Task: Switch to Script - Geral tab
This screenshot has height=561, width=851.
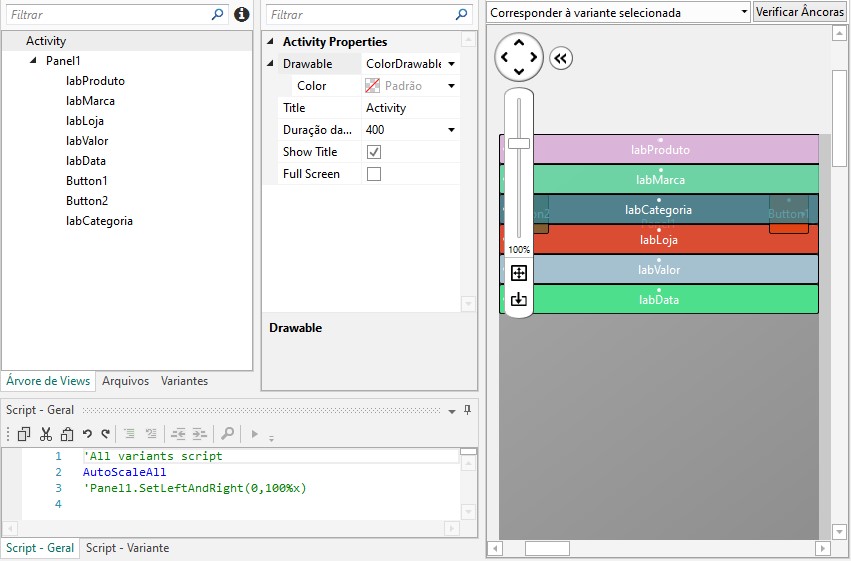Action: point(40,548)
